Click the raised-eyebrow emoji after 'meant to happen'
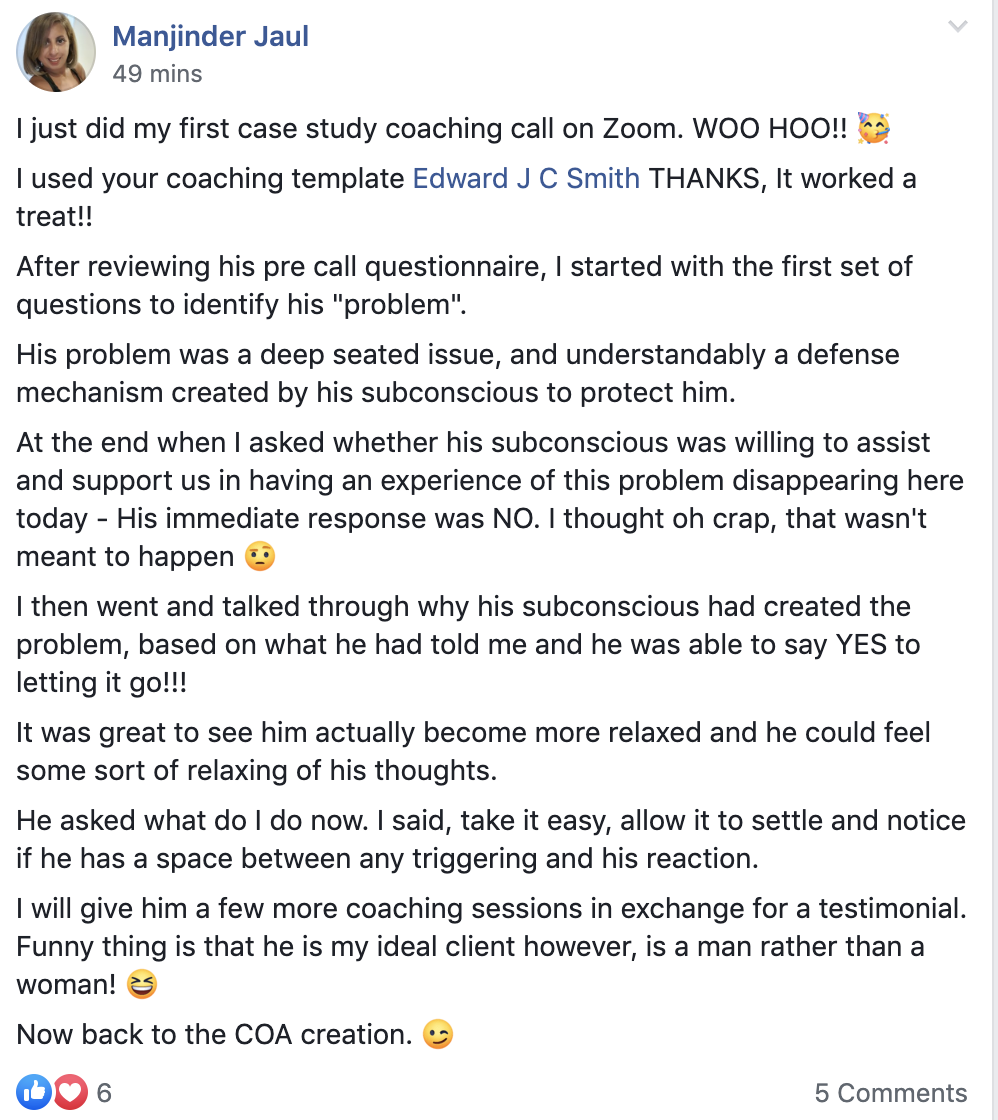Image resolution: width=998 pixels, height=1120 pixels. click(260, 555)
